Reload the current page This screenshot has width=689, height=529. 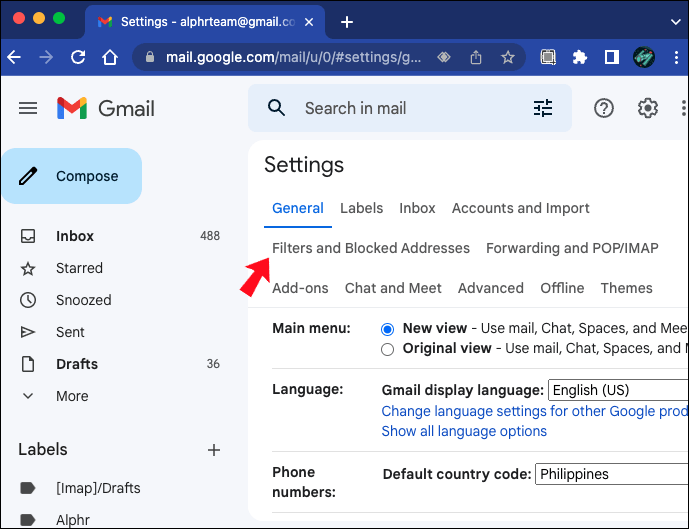pos(78,57)
